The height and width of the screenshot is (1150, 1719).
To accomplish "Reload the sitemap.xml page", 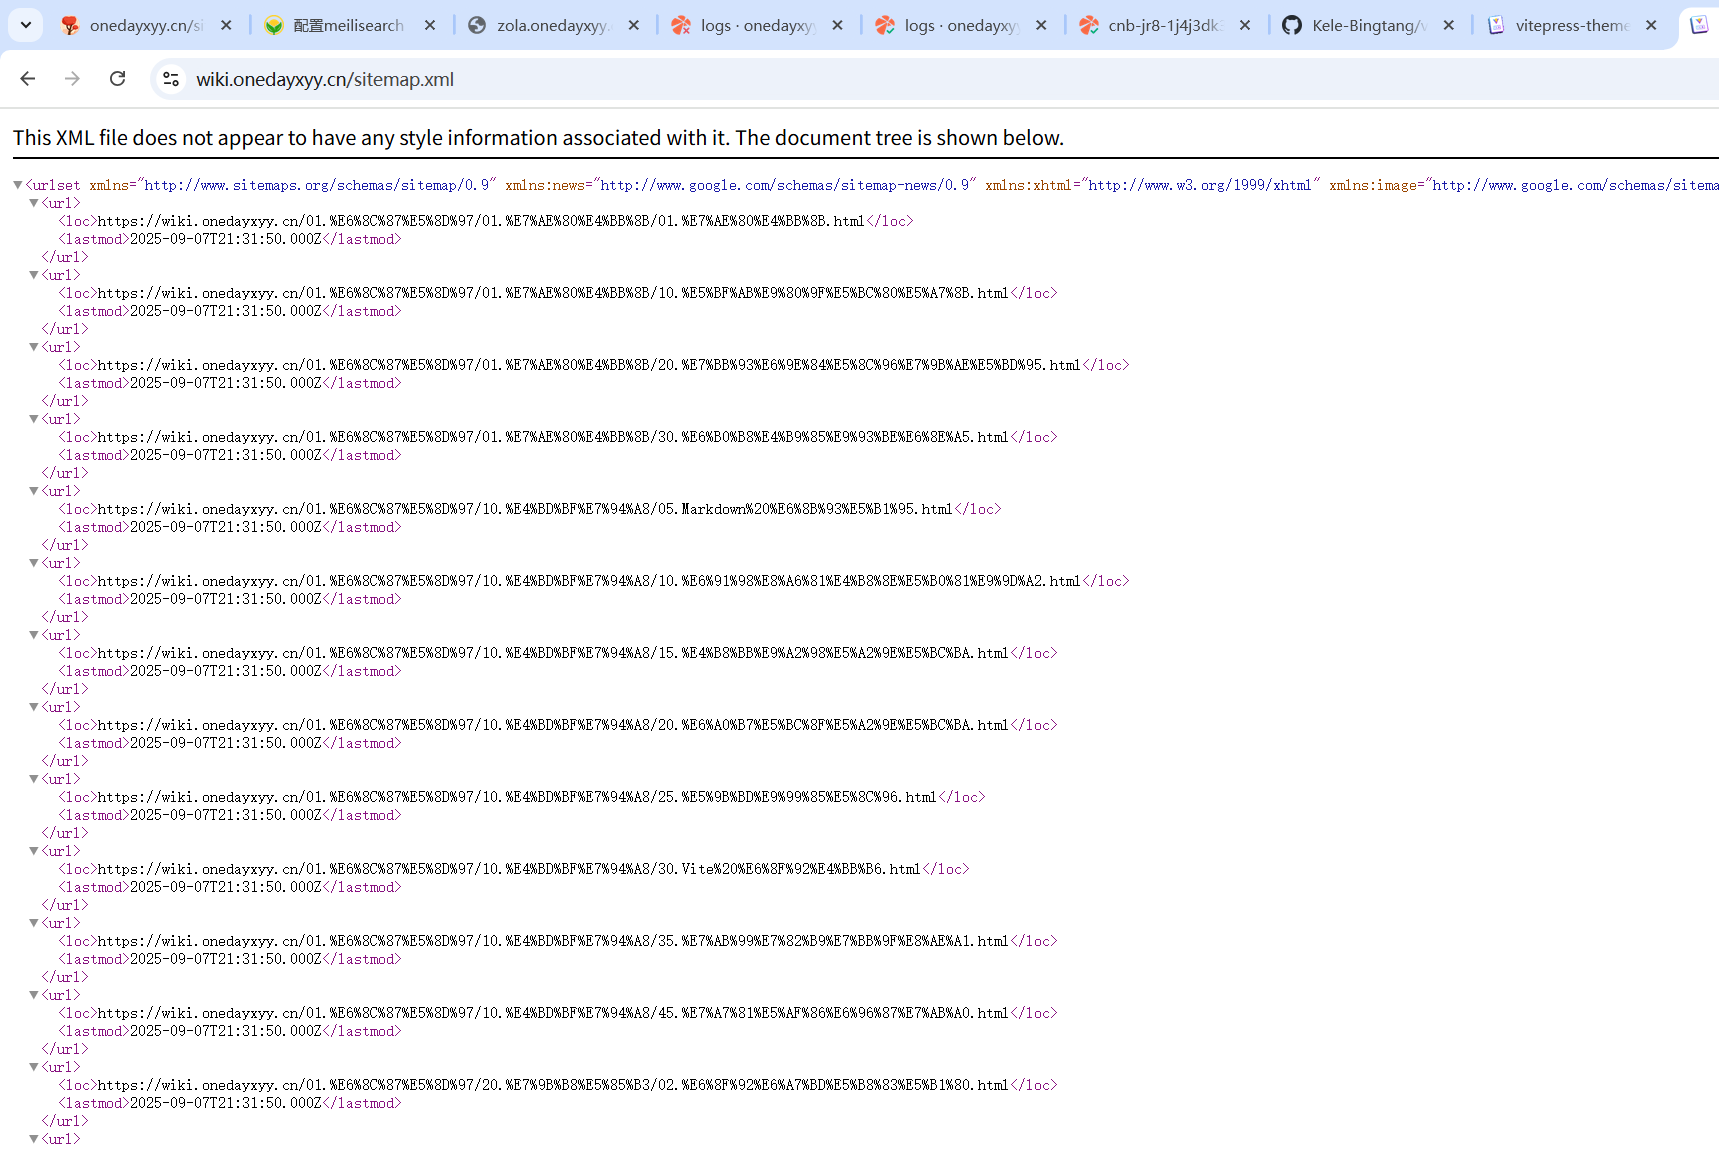I will tap(117, 79).
